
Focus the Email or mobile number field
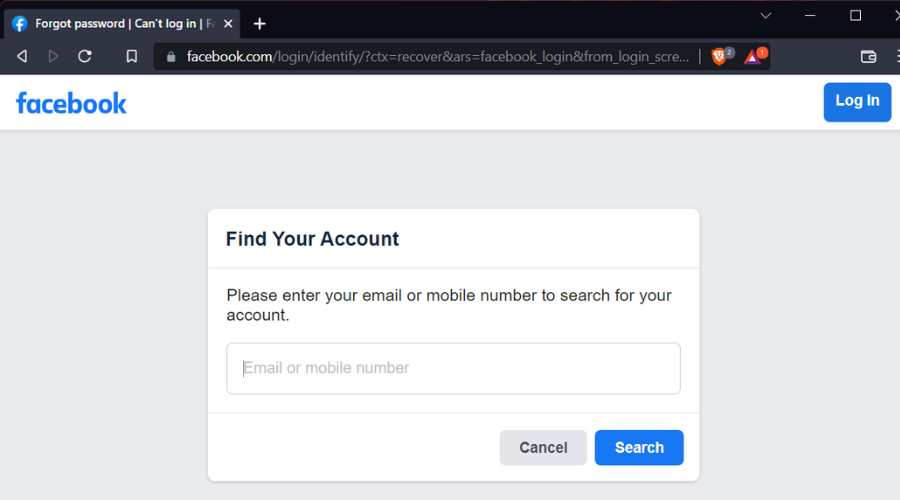coord(453,369)
